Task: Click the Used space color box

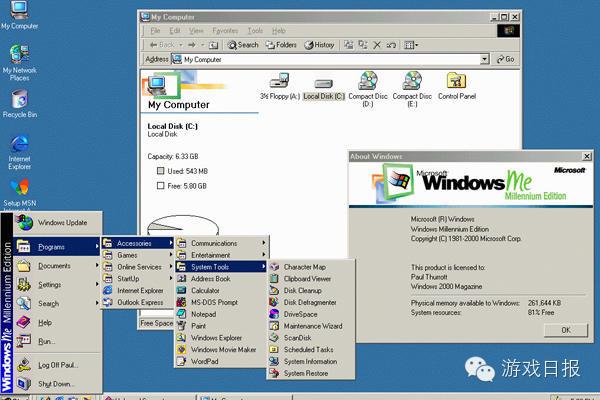Action: 161,171
